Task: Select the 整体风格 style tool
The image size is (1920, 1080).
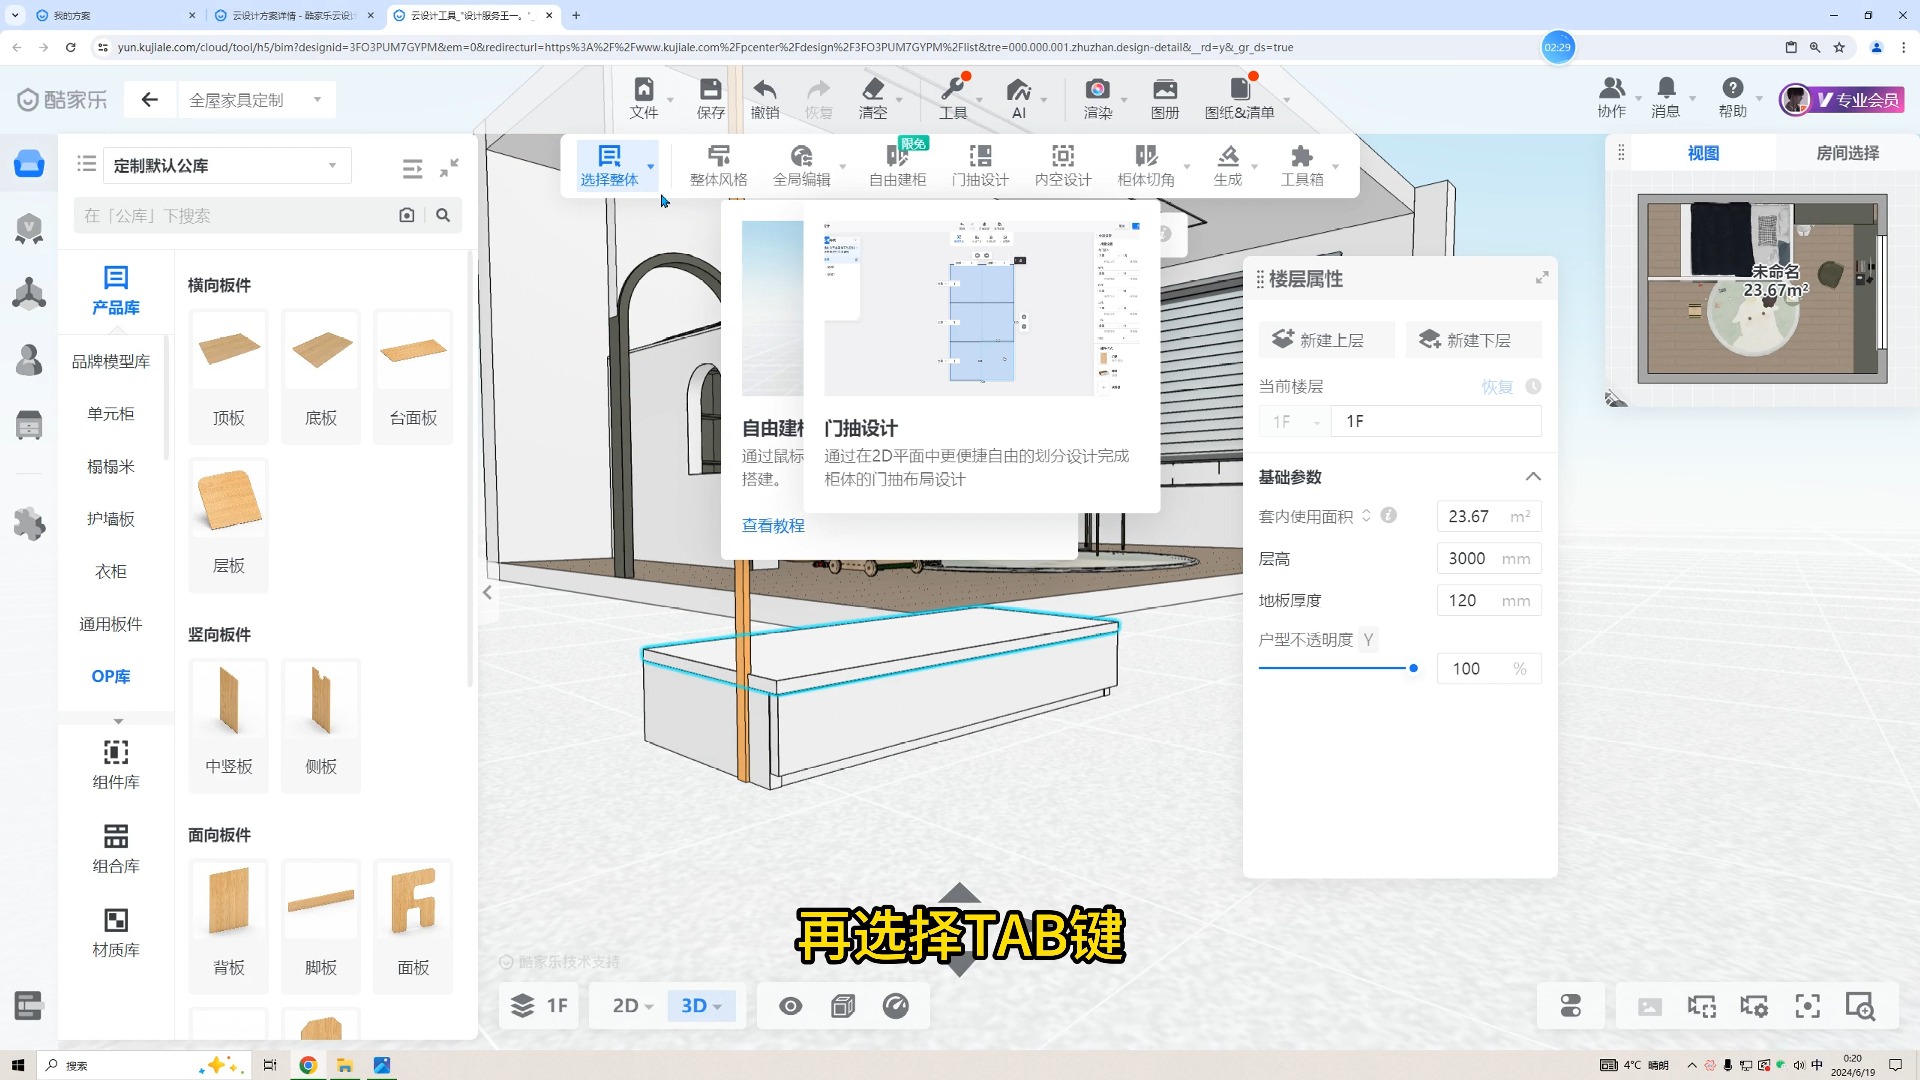Action: (718, 157)
